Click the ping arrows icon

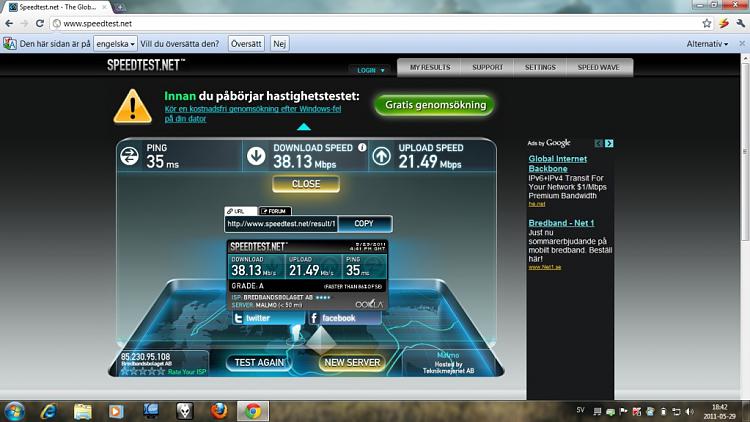(x=129, y=156)
